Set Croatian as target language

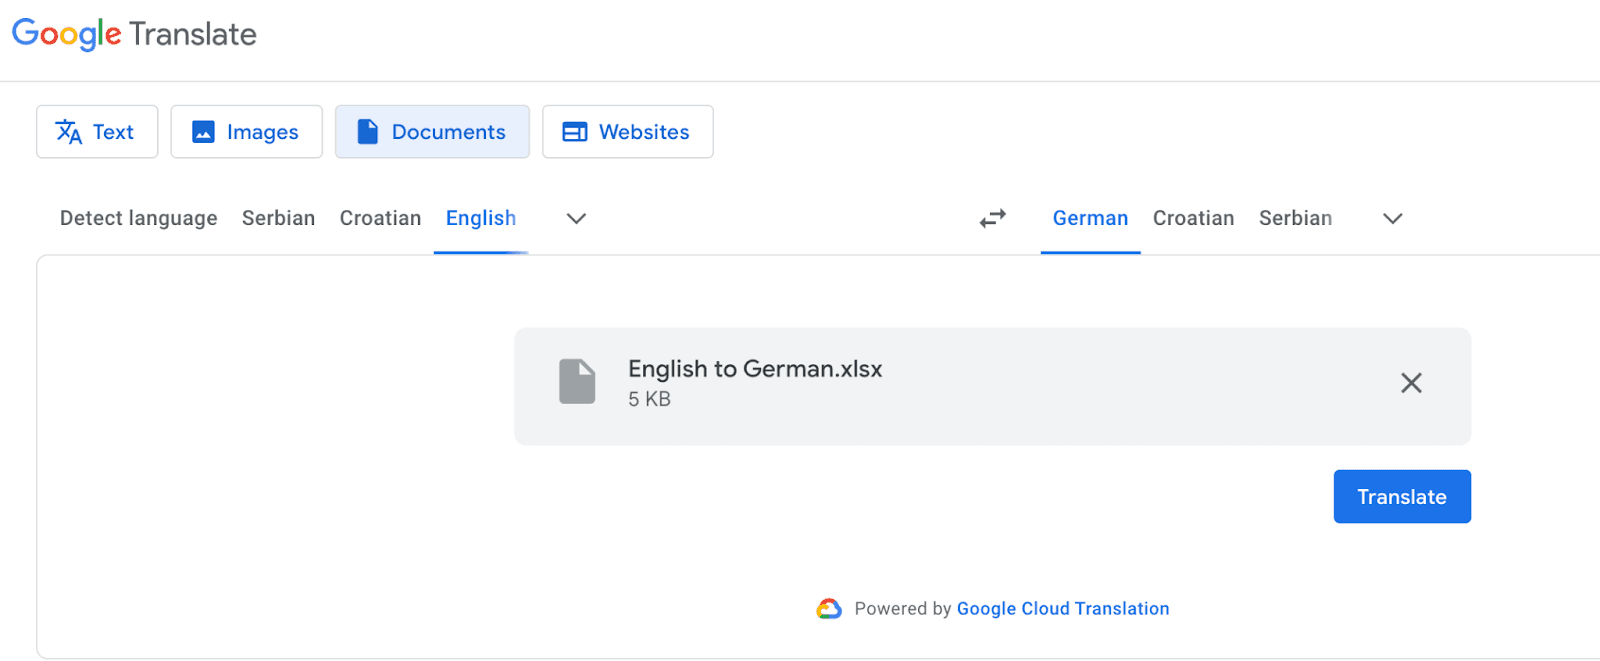pos(1193,218)
